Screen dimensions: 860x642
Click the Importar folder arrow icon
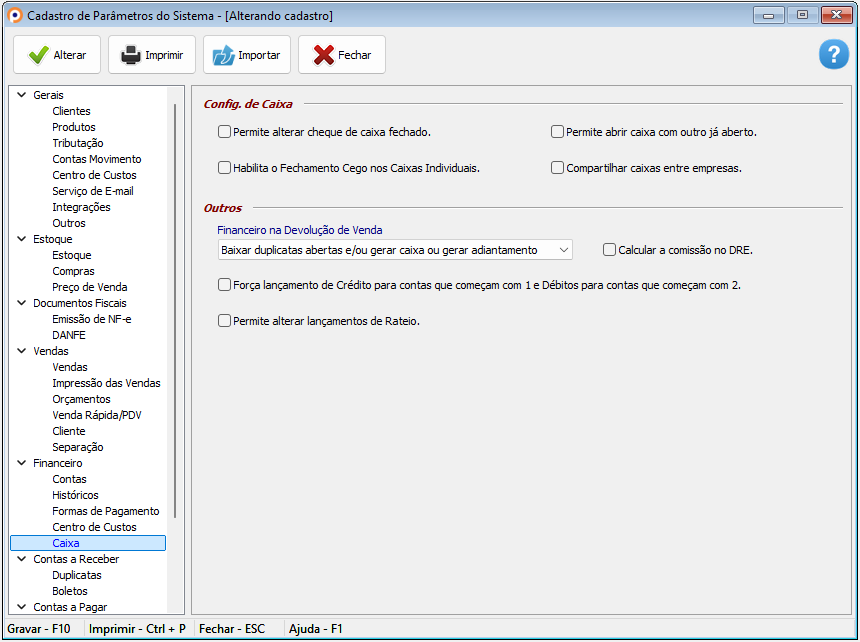pyautogui.click(x=222, y=55)
